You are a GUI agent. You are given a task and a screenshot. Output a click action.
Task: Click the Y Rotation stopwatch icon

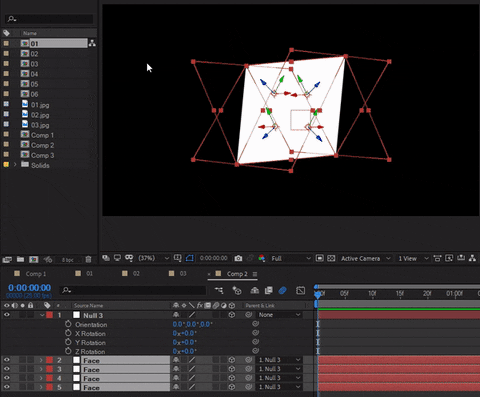[x=68, y=342]
